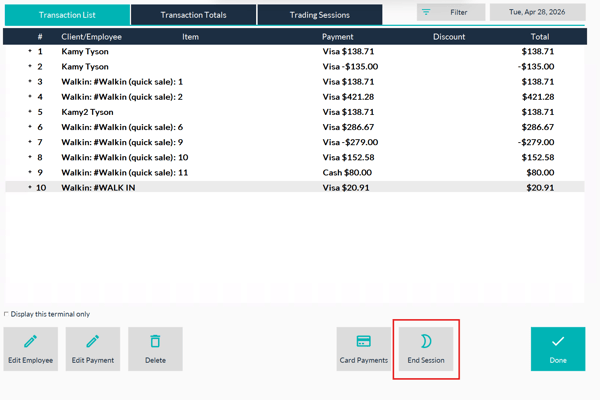600x400 pixels.
Task: Open the Tue, Apr 28, 2026 date picker
Action: (537, 12)
